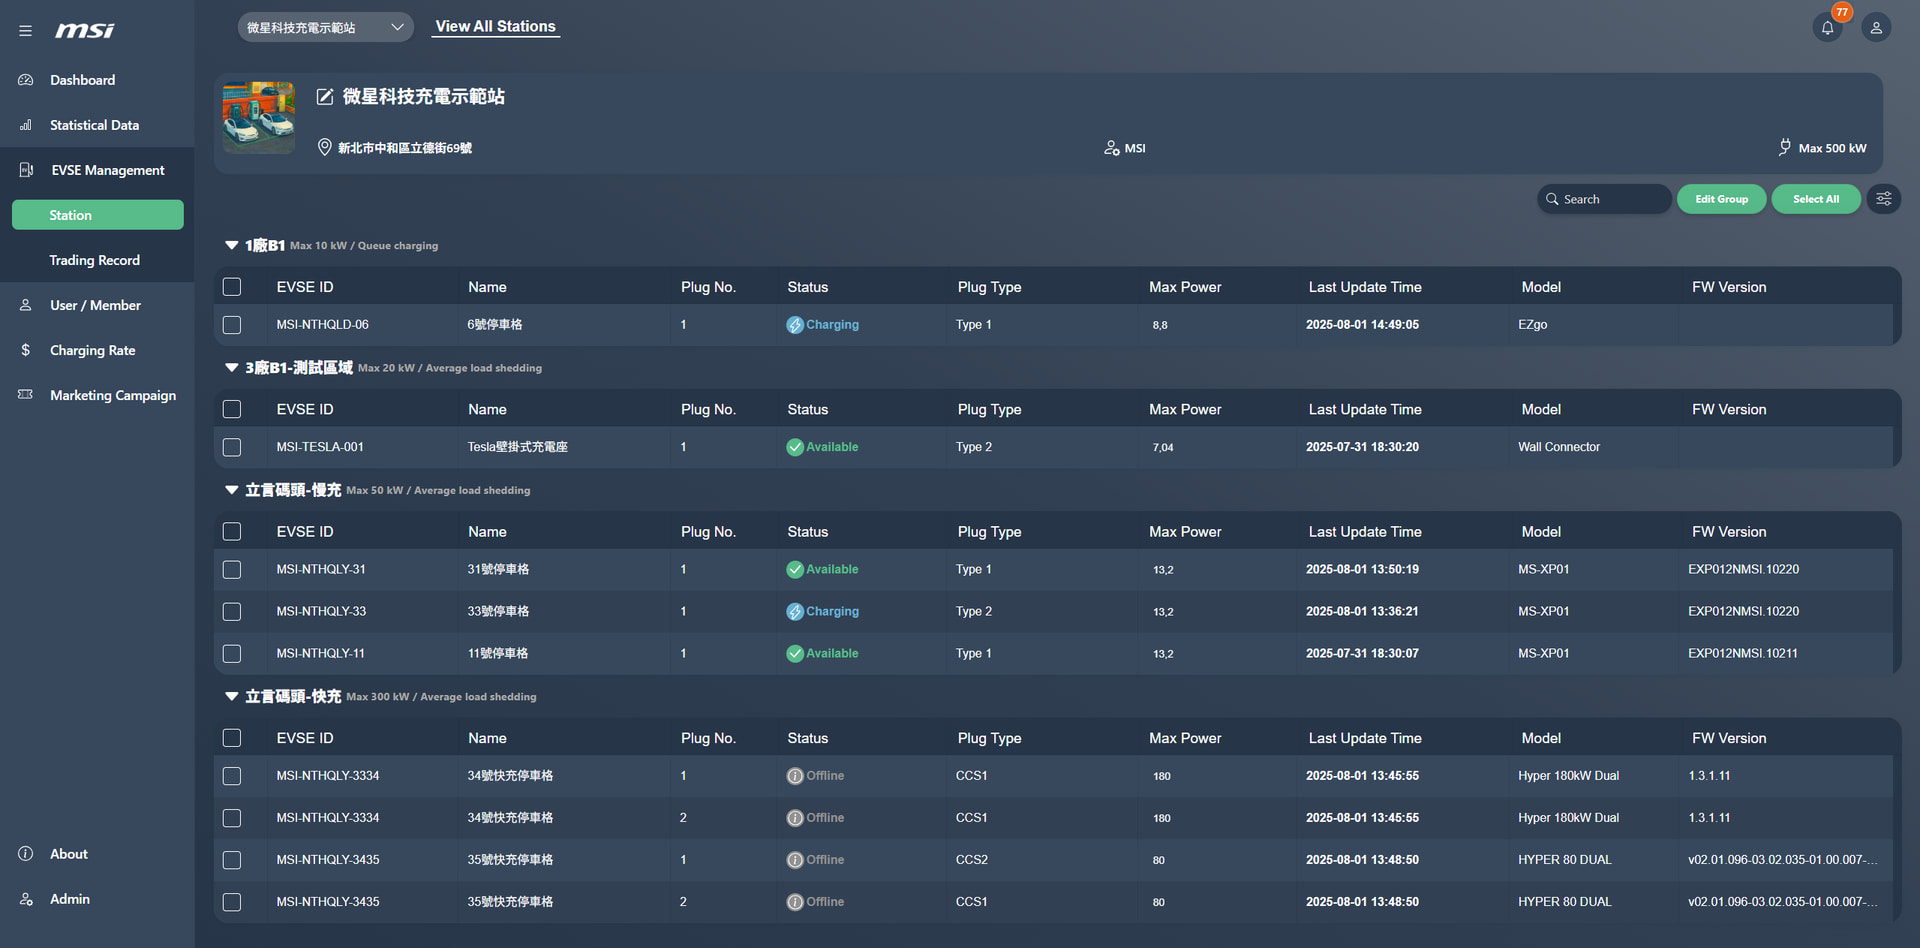Collapse the 3廠B1-測試區域 group
Image resolution: width=1920 pixels, height=948 pixels.
click(x=232, y=368)
